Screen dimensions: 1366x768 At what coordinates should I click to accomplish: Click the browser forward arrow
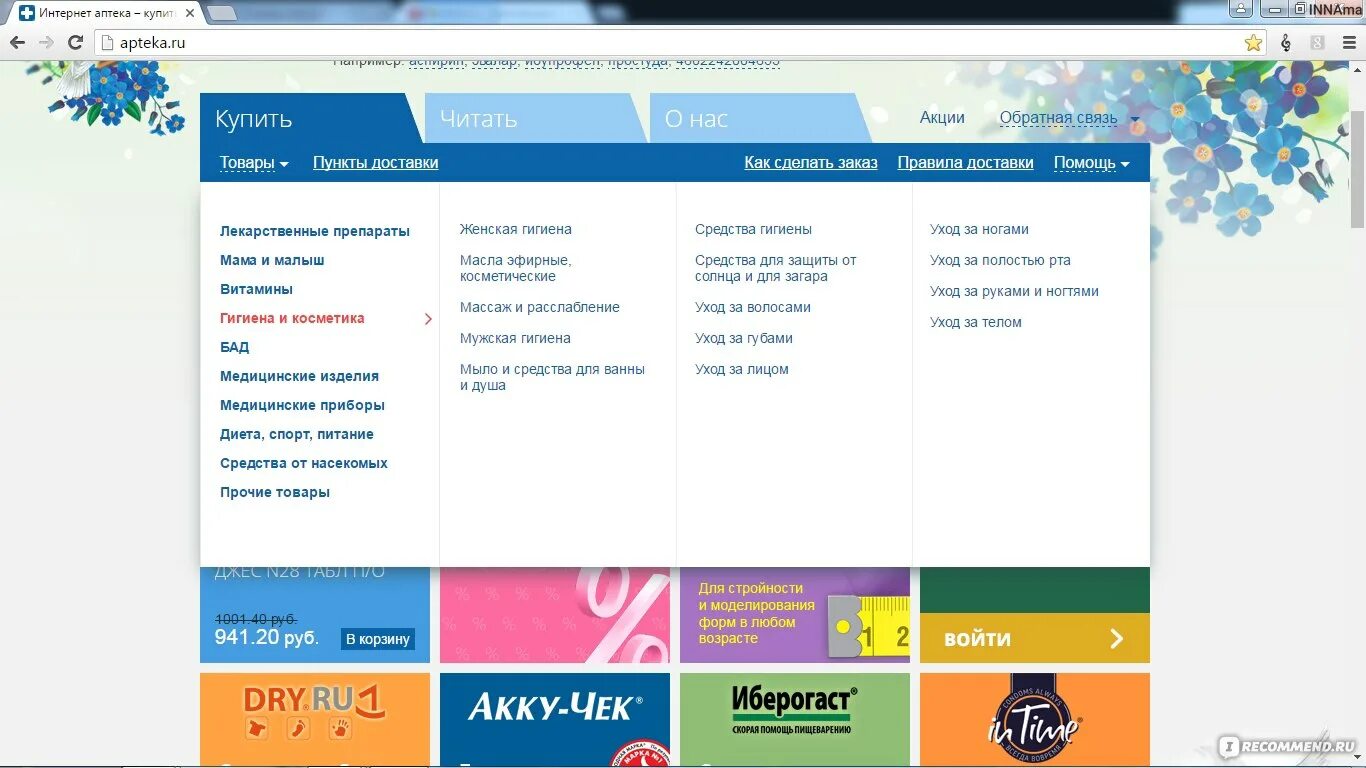pos(46,43)
